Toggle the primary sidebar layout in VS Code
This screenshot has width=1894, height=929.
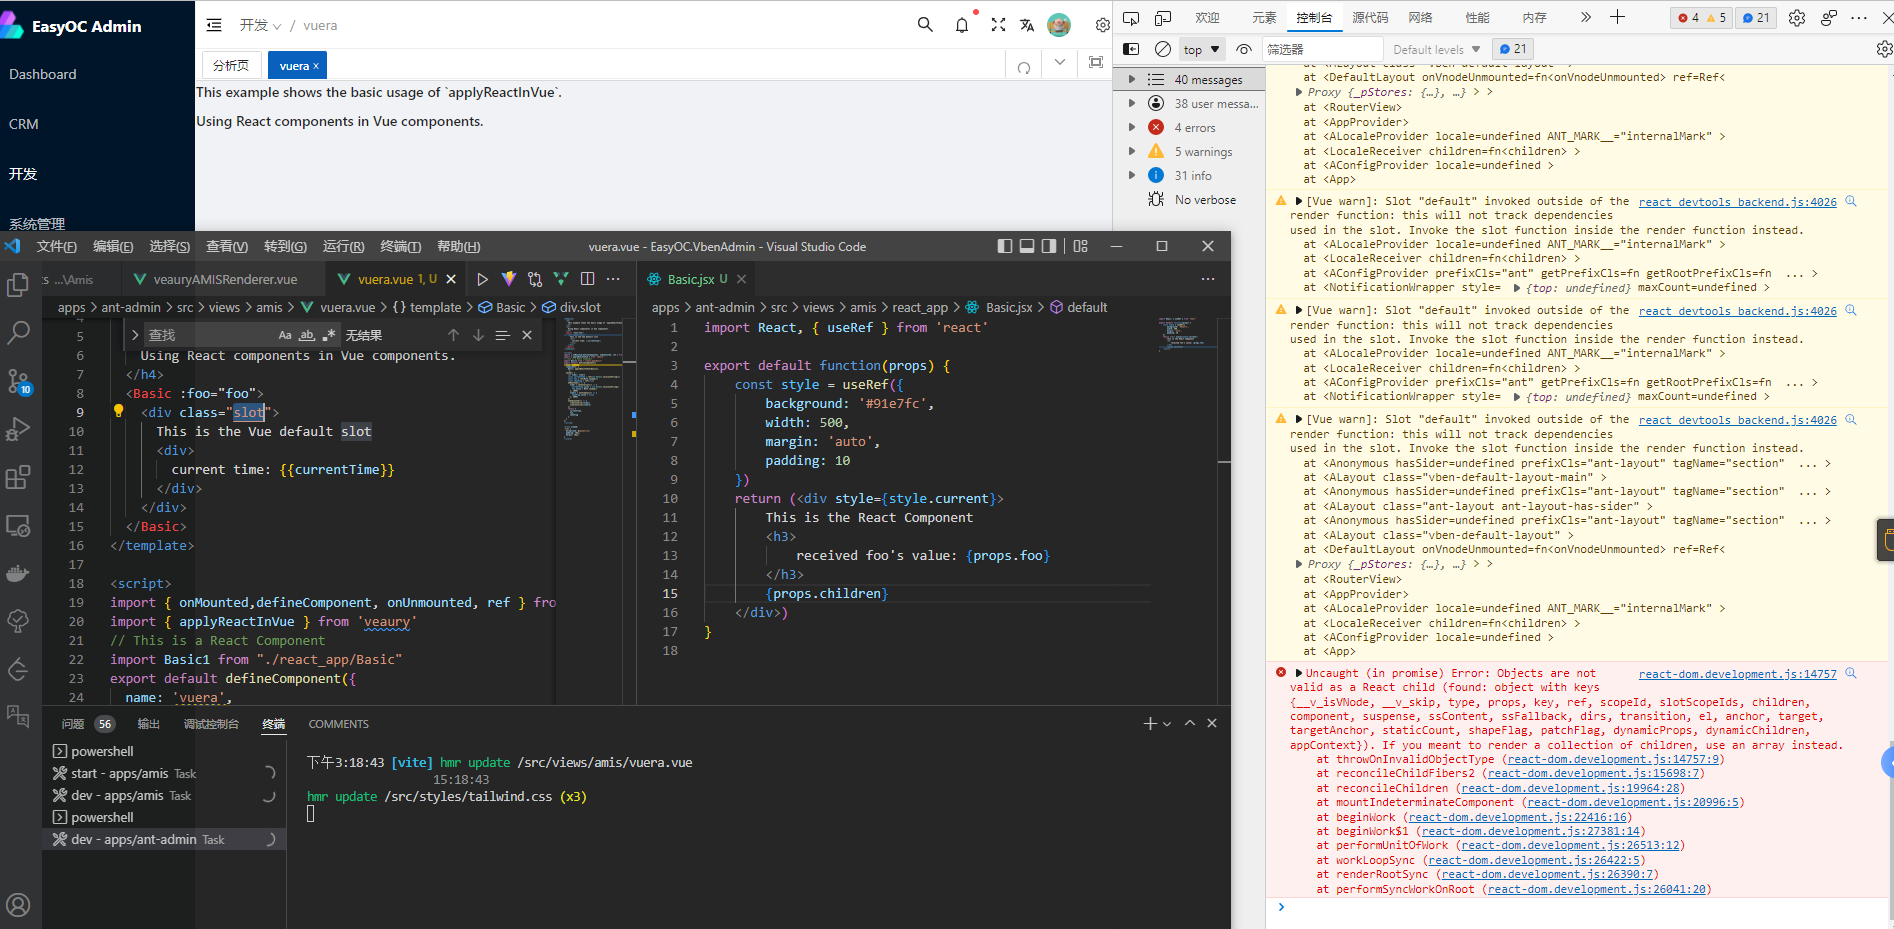(x=1004, y=246)
